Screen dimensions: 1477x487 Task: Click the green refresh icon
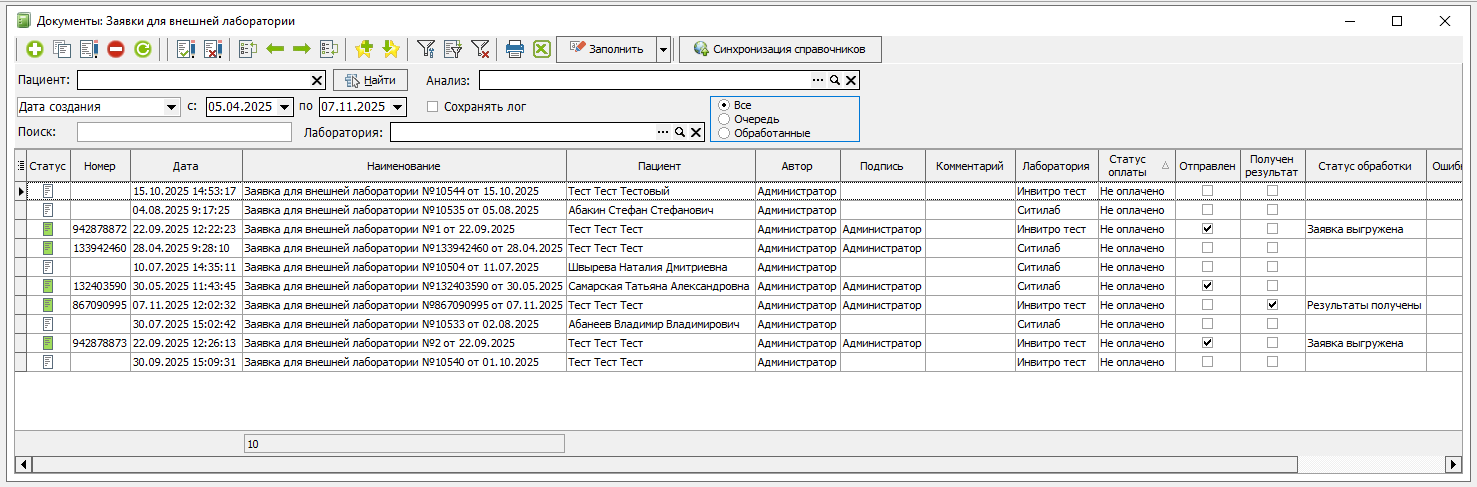[x=143, y=49]
